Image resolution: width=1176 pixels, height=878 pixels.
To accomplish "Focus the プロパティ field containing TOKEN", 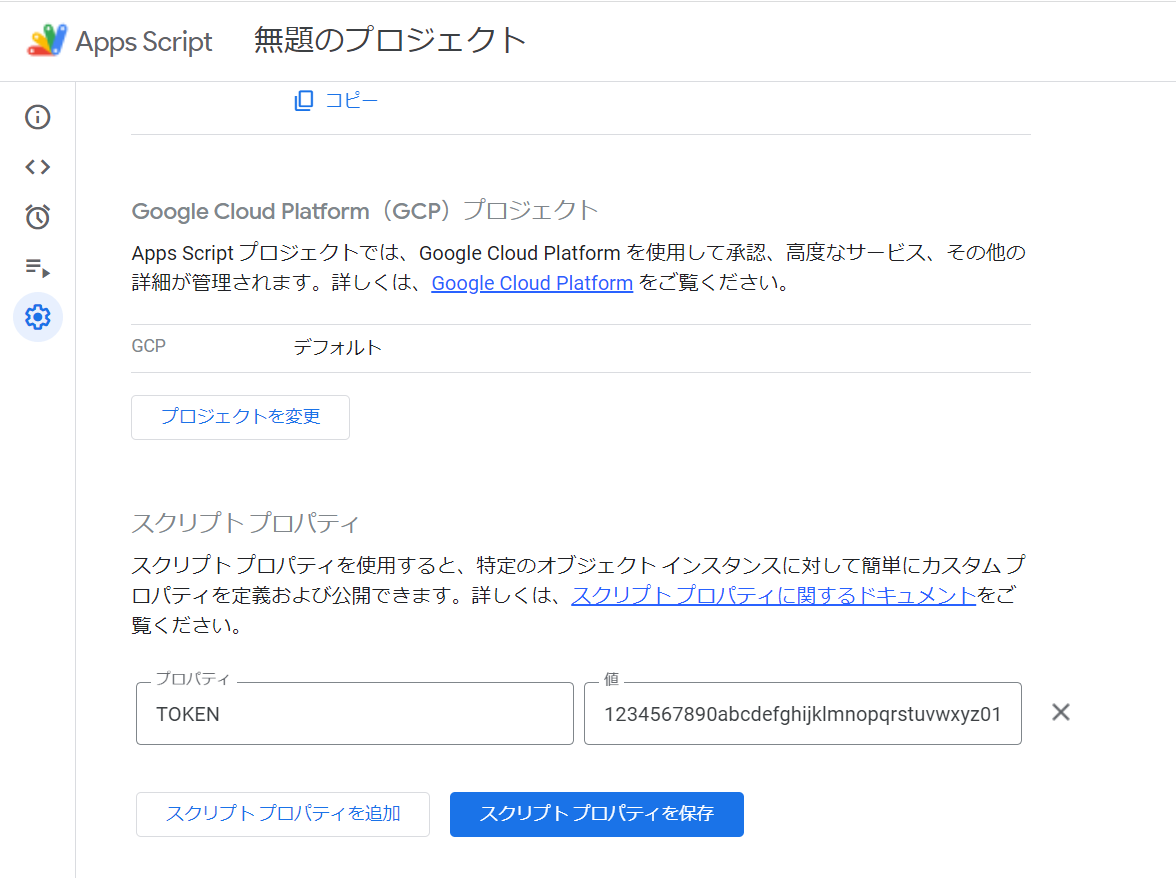I will (355, 713).
